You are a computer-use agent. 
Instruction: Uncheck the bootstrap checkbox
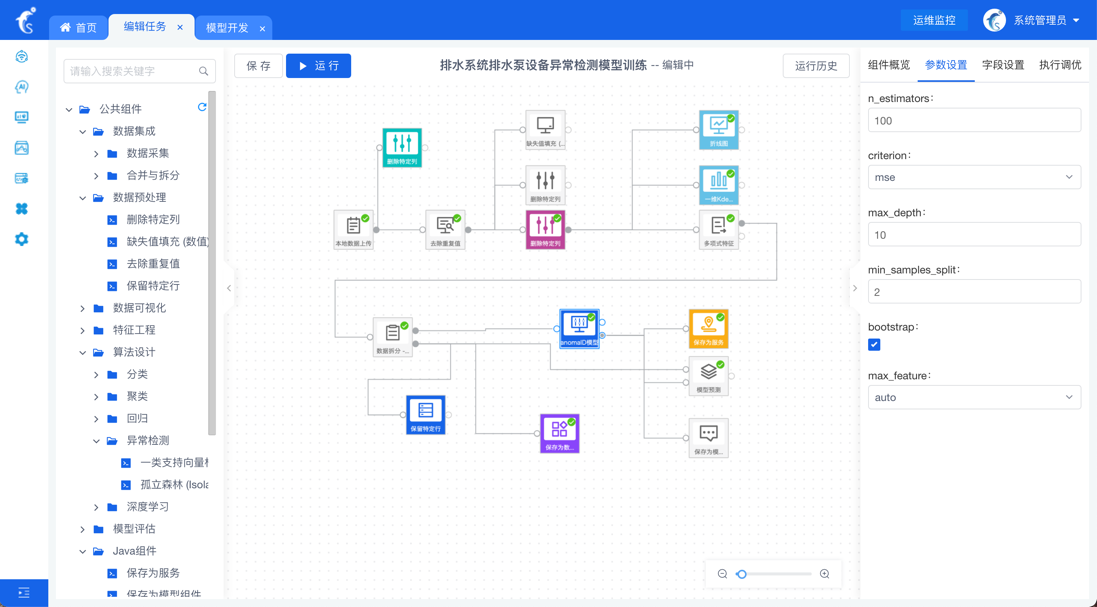click(874, 345)
